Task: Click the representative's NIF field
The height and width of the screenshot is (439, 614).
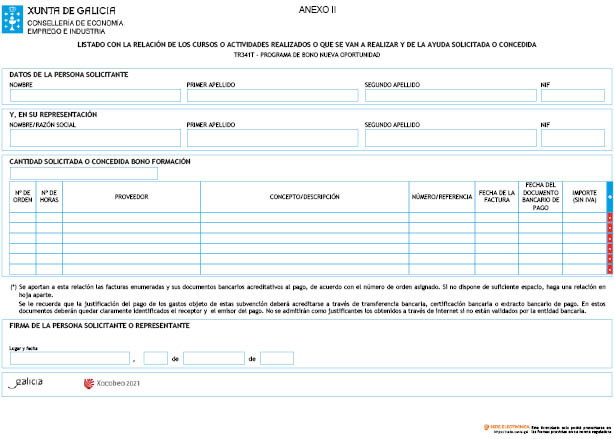Action: (x=572, y=138)
